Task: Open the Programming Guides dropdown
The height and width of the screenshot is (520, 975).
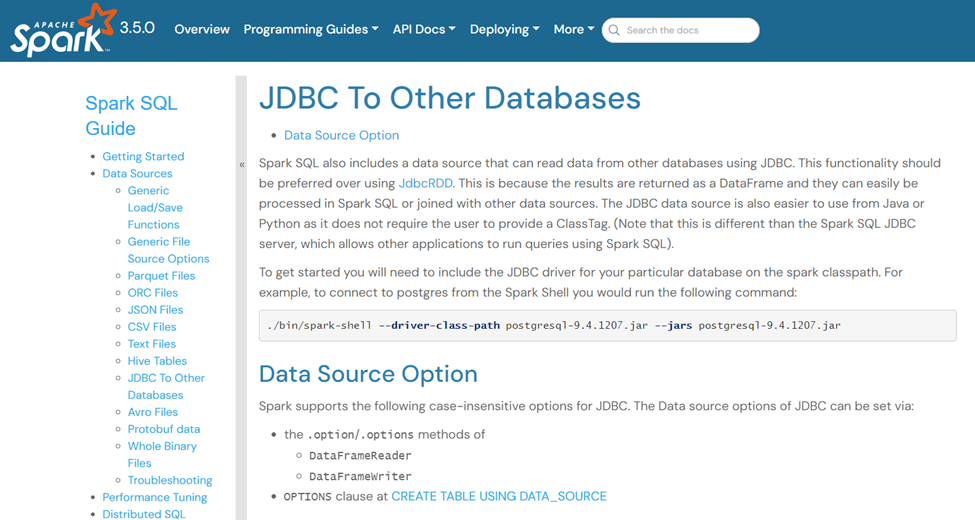Action: (310, 29)
